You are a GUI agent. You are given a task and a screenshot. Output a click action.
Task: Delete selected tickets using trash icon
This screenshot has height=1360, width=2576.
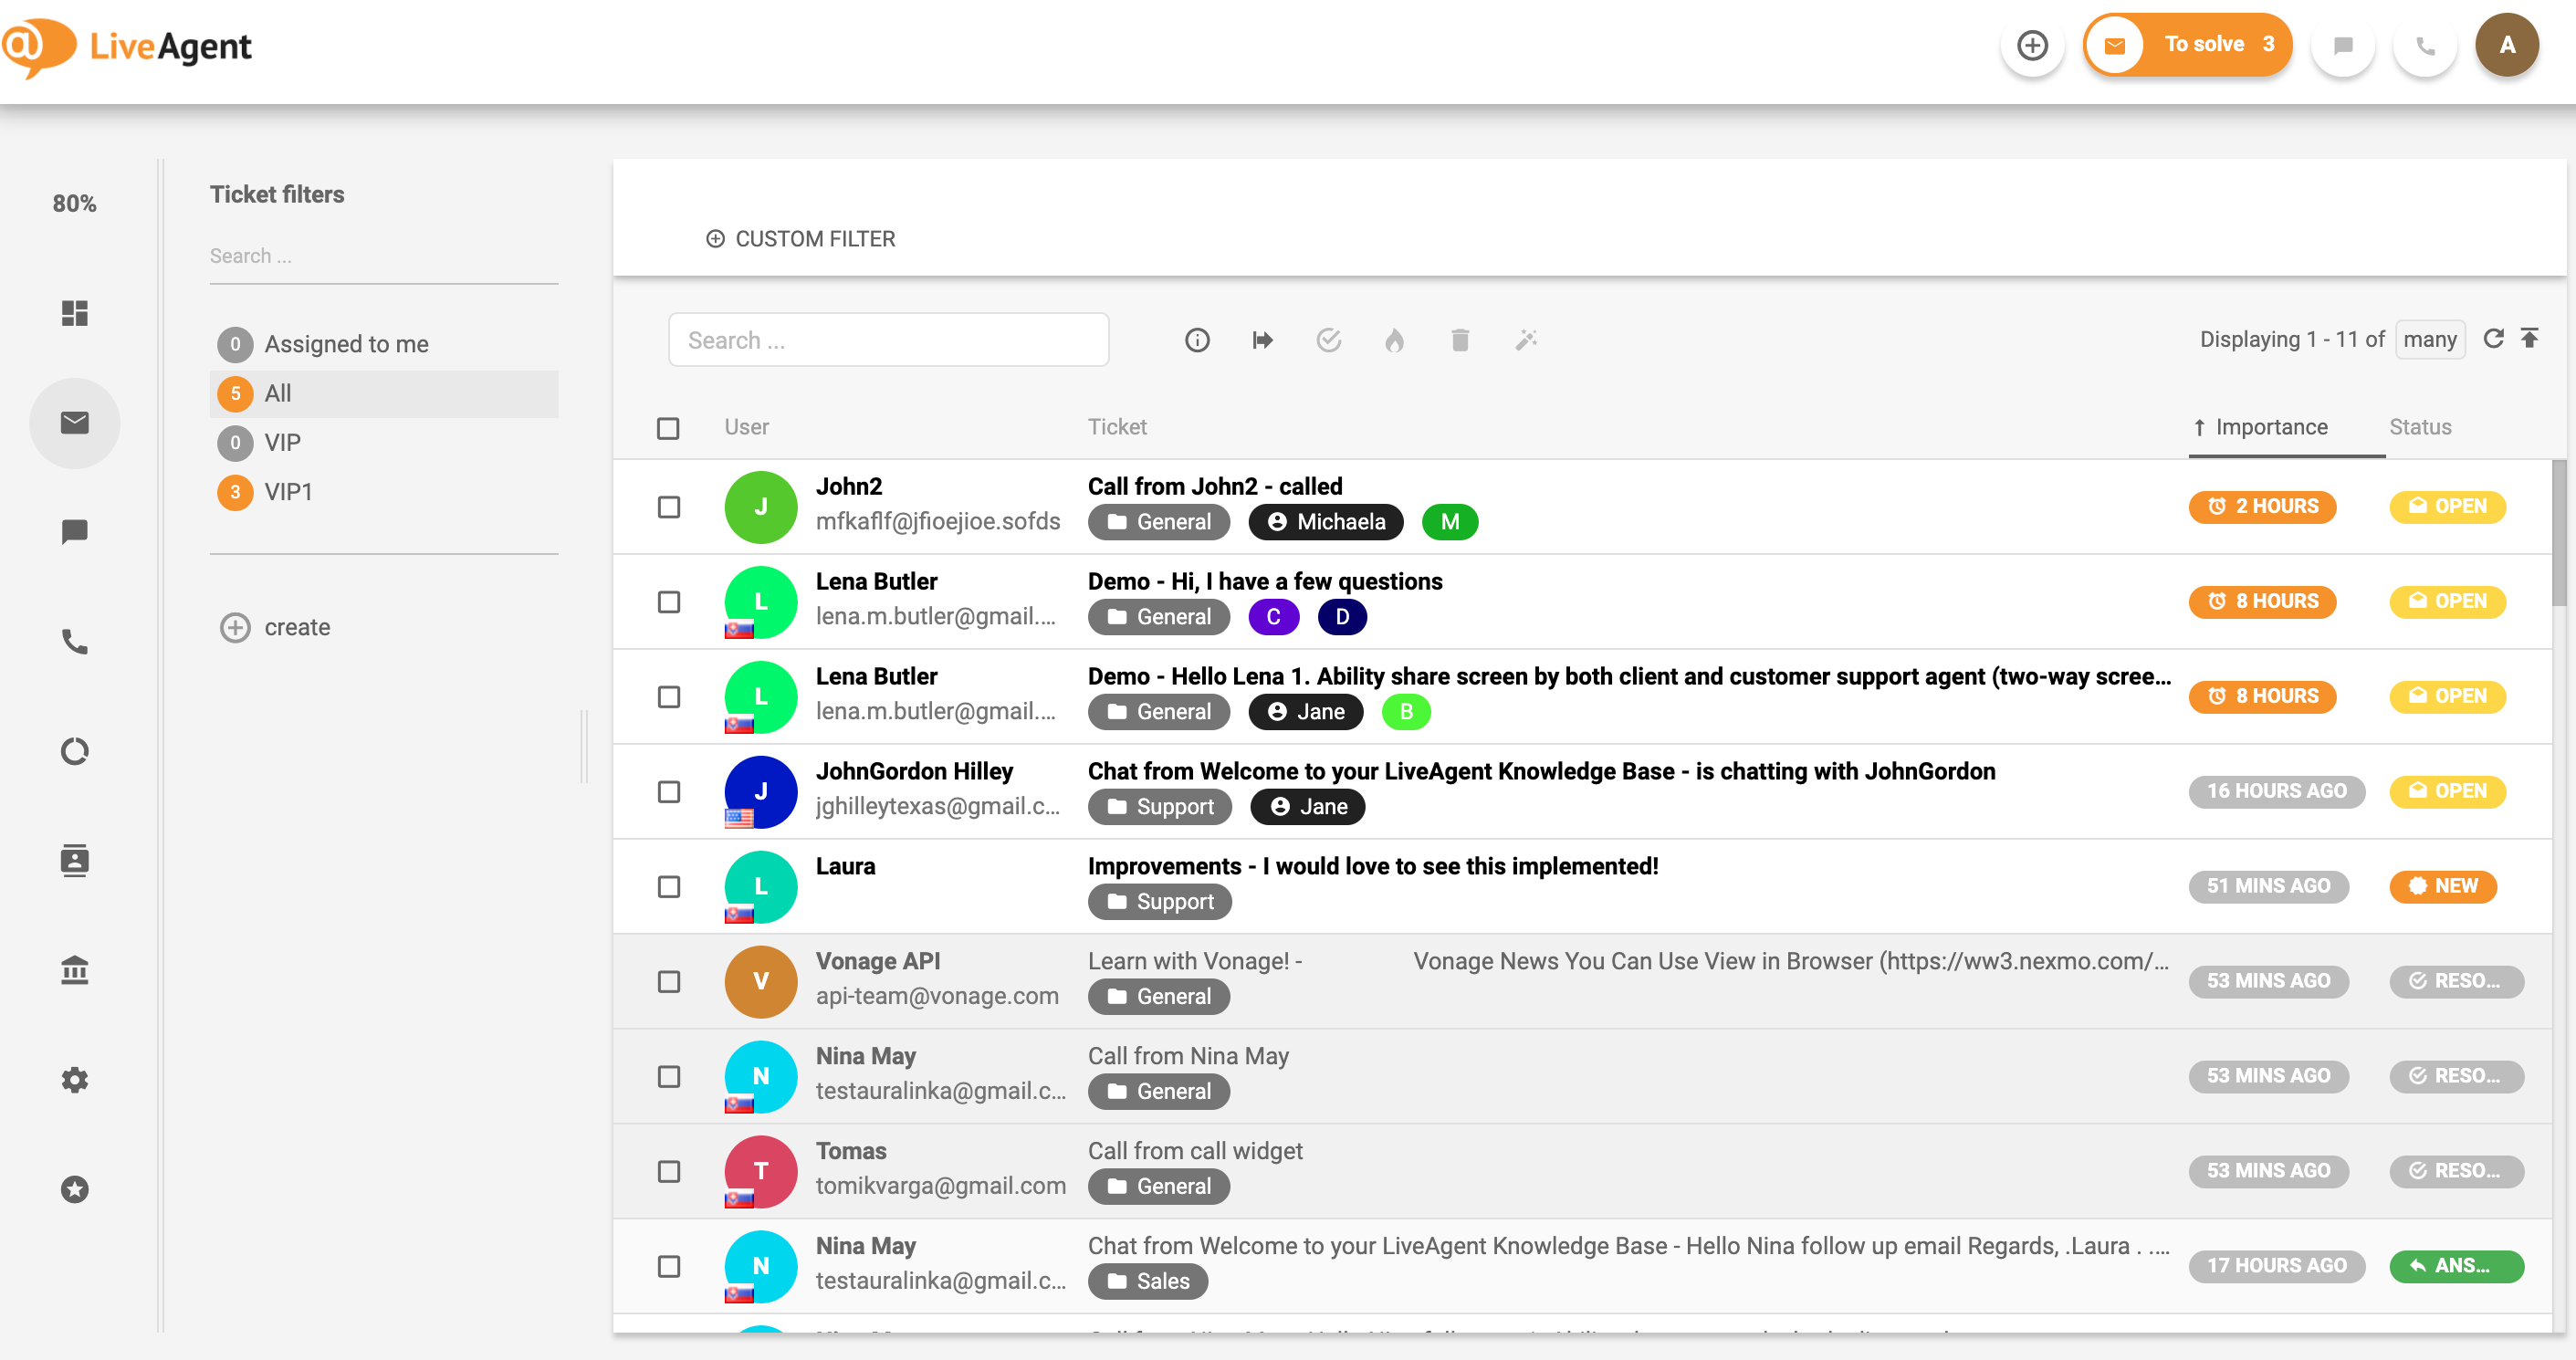pyautogui.click(x=1460, y=340)
